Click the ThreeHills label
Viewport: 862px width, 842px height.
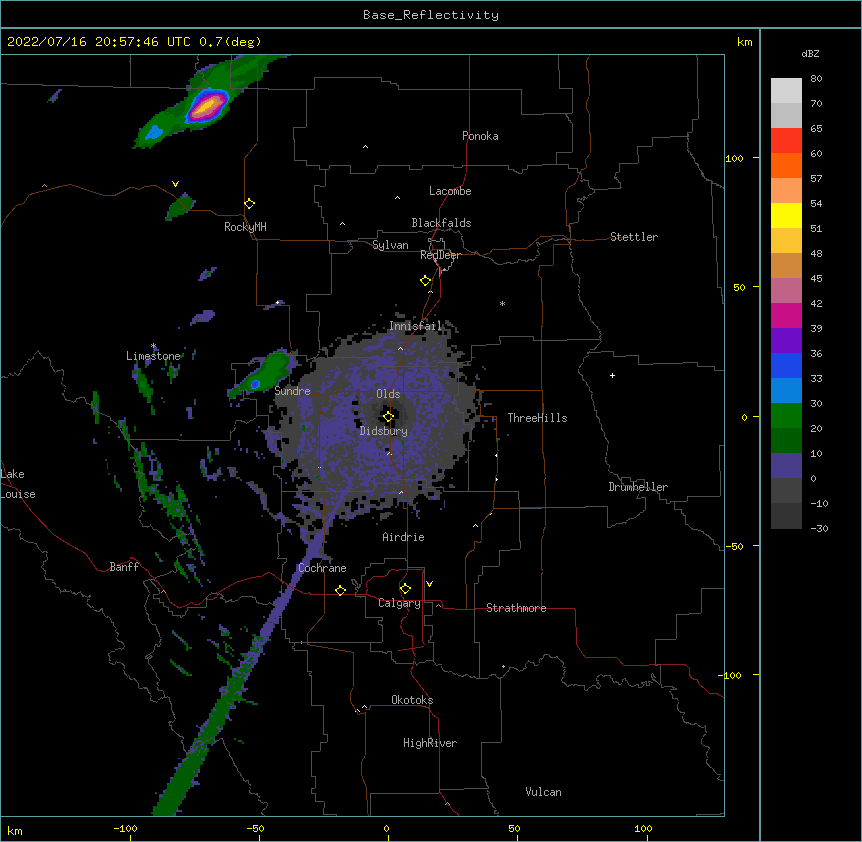[537, 418]
